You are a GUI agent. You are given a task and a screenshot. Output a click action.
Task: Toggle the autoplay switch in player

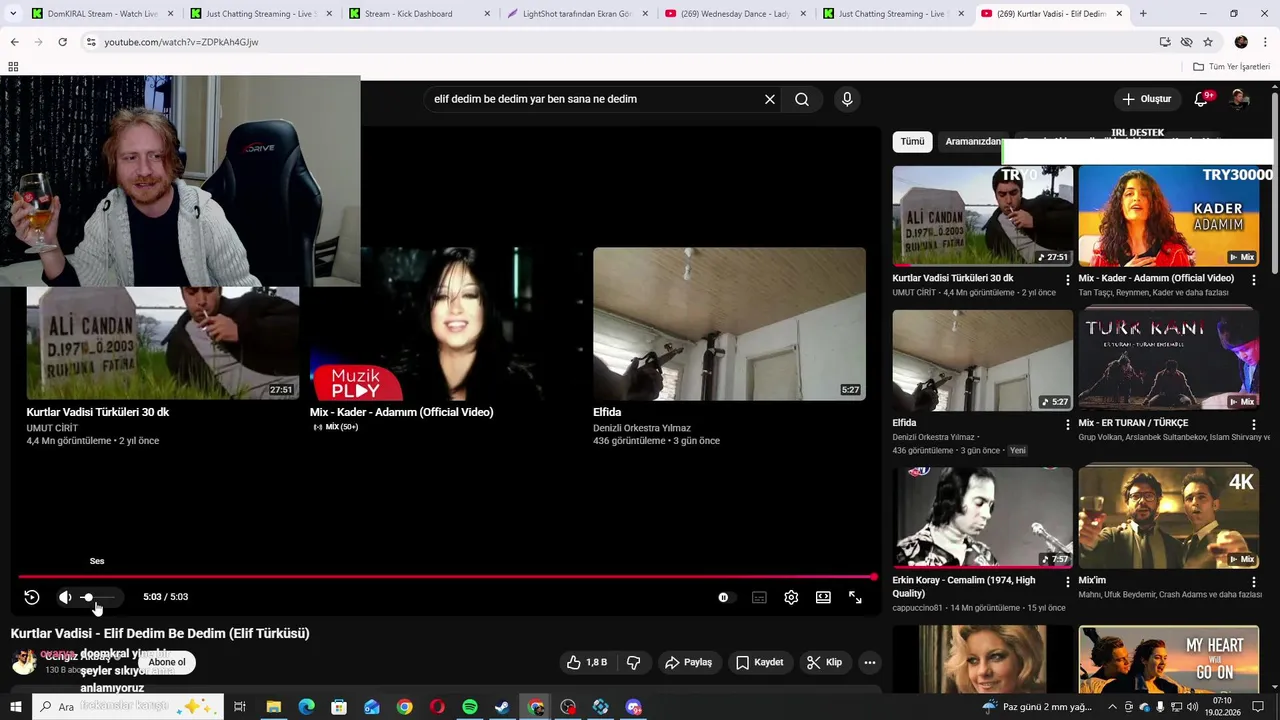click(x=726, y=597)
